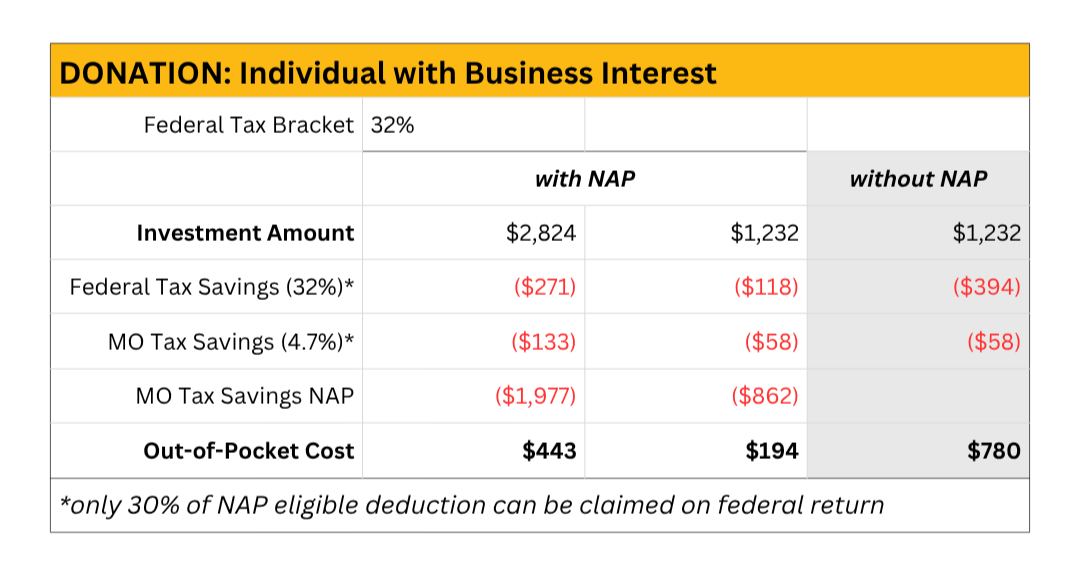
Task: Click the Investment Amount row label
Action: click(x=245, y=233)
